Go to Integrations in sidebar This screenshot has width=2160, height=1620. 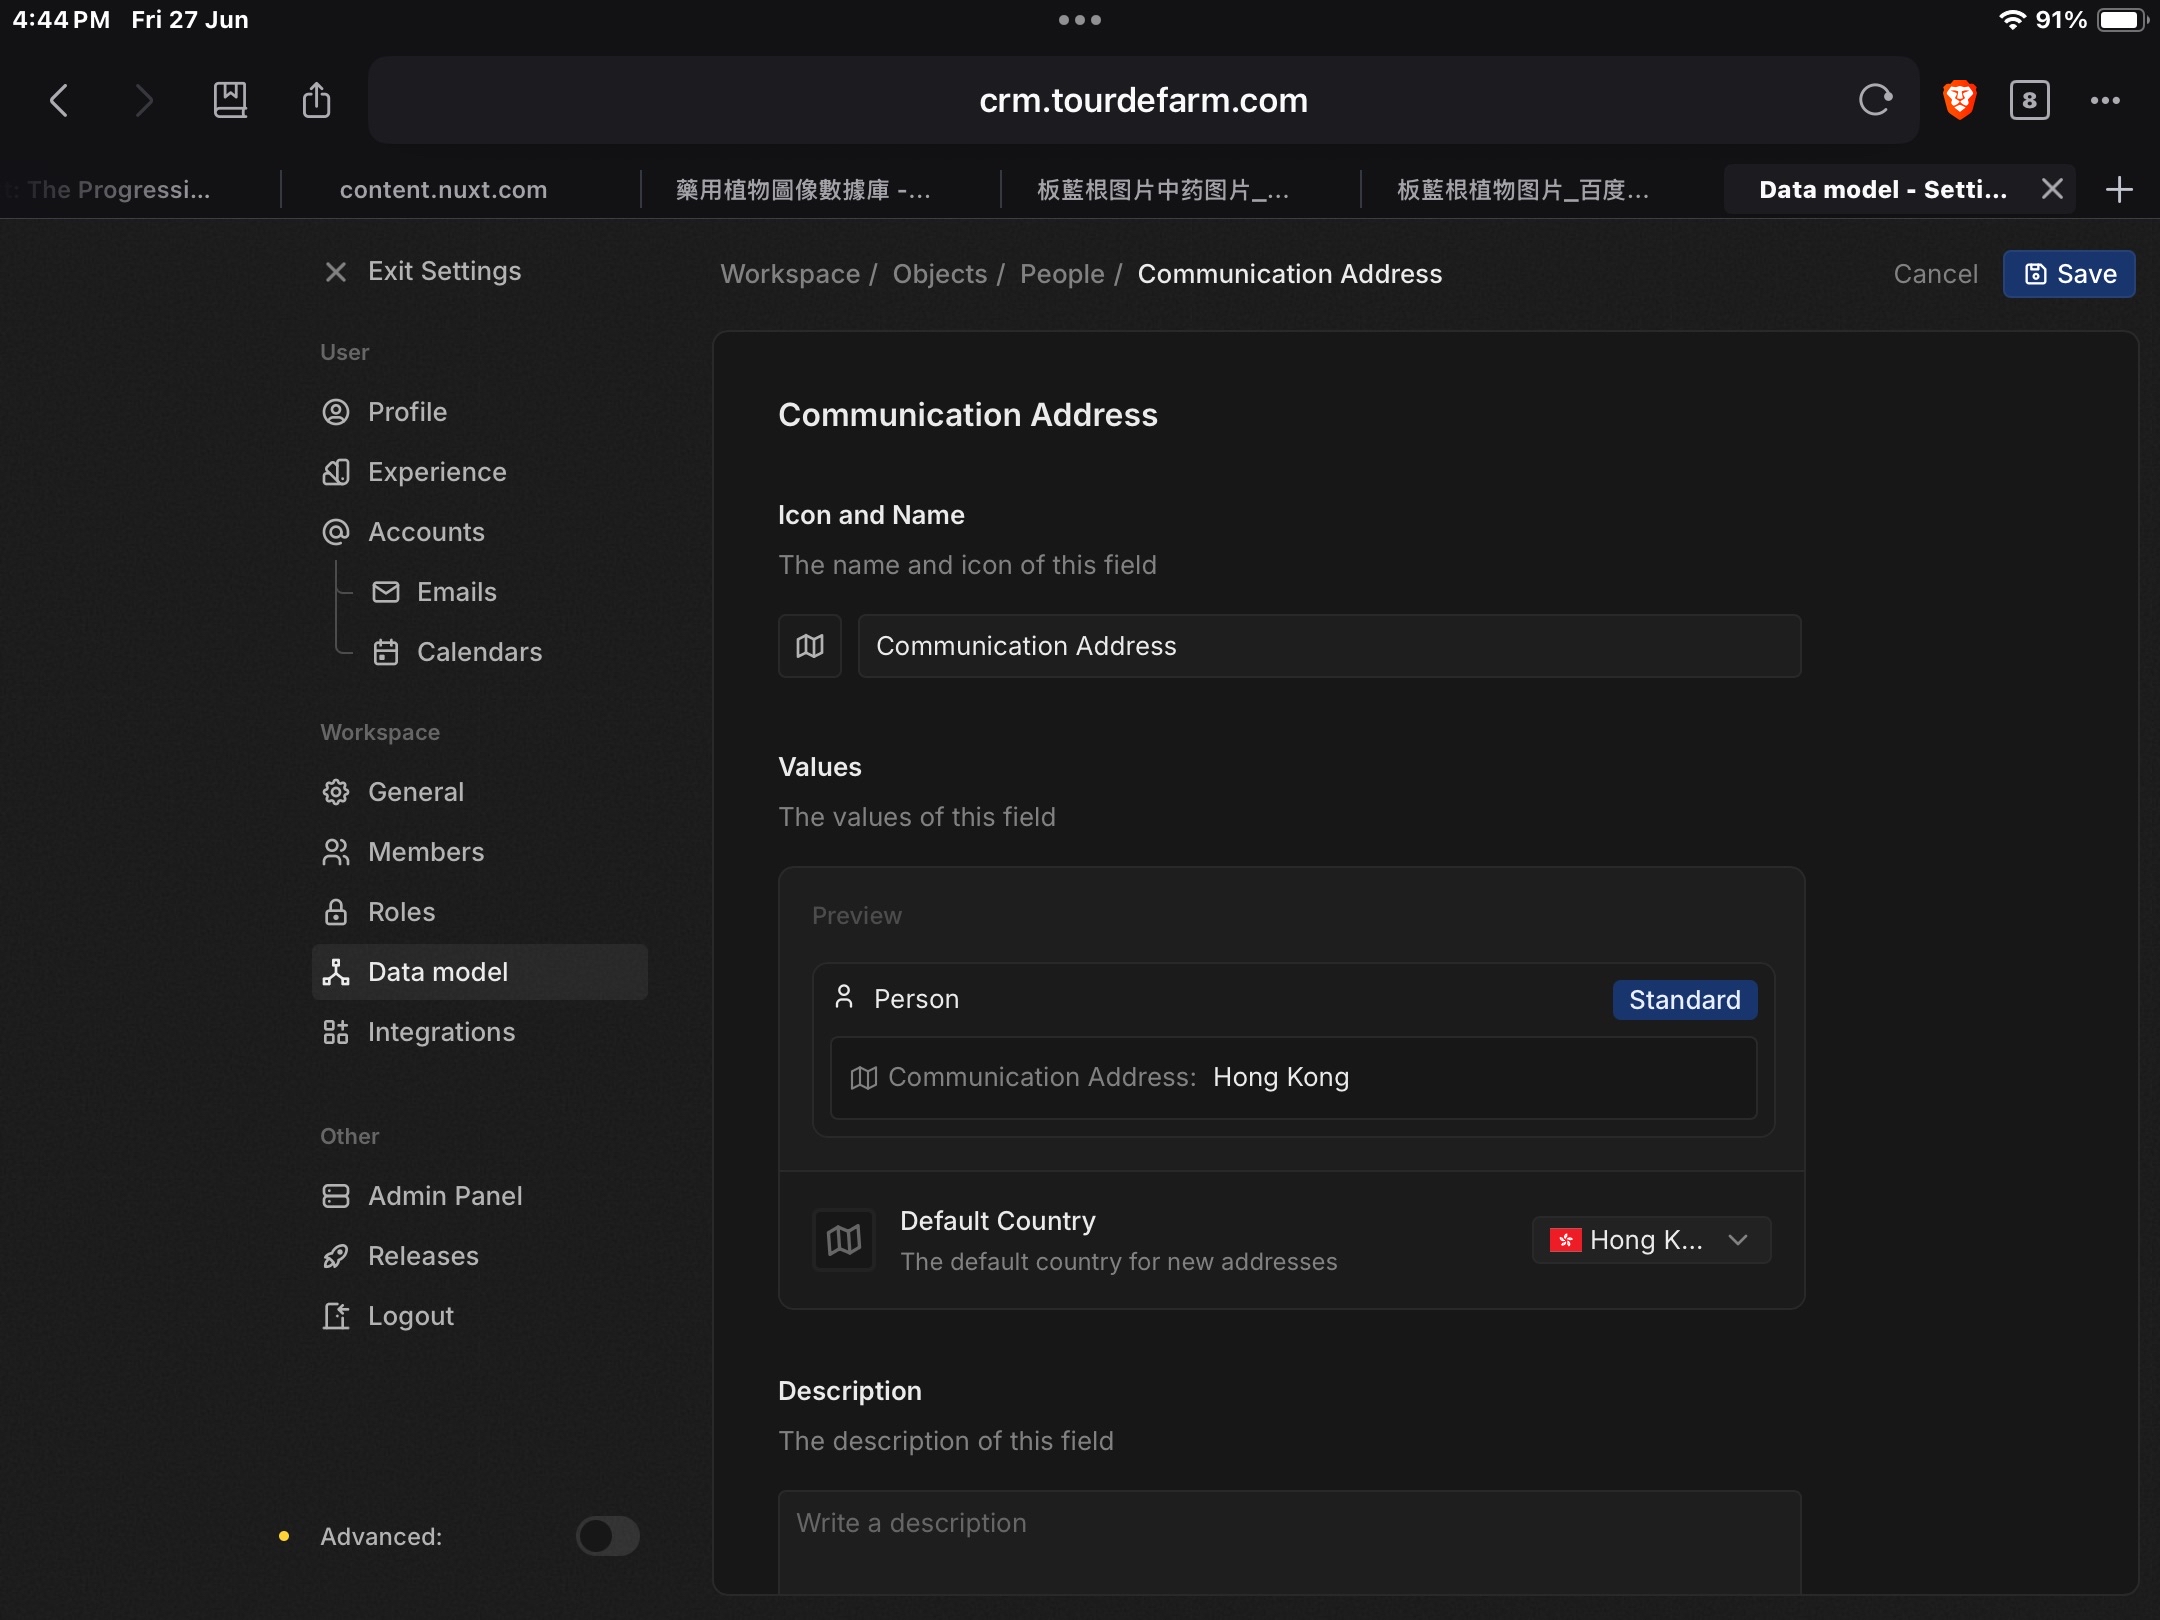pyautogui.click(x=441, y=1032)
